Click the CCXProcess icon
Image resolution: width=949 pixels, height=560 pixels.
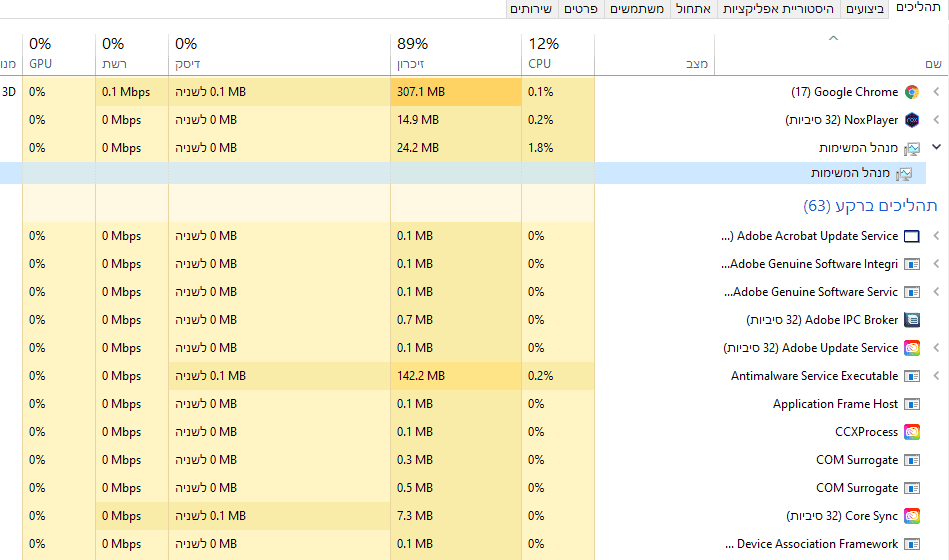(911, 432)
